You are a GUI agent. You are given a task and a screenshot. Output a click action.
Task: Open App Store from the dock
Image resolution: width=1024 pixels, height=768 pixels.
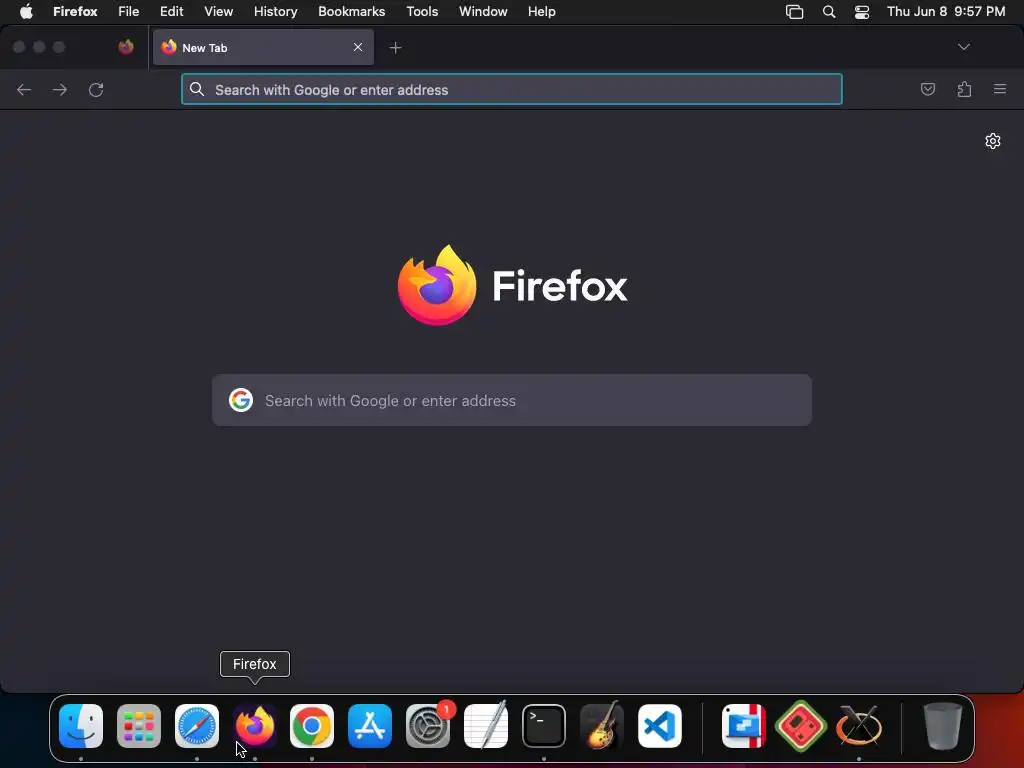[x=370, y=726]
